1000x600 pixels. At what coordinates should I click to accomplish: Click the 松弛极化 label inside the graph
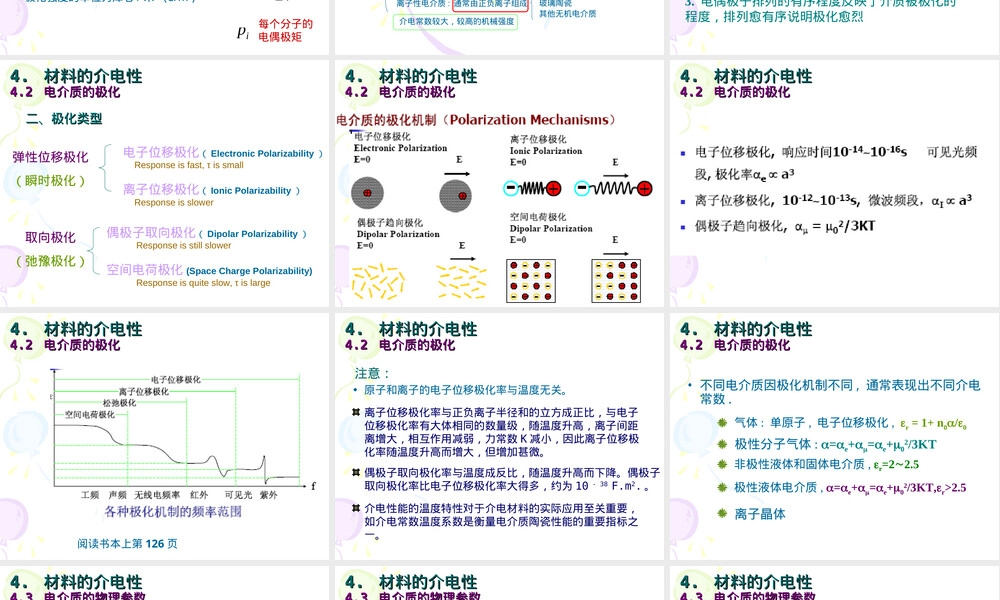point(119,403)
